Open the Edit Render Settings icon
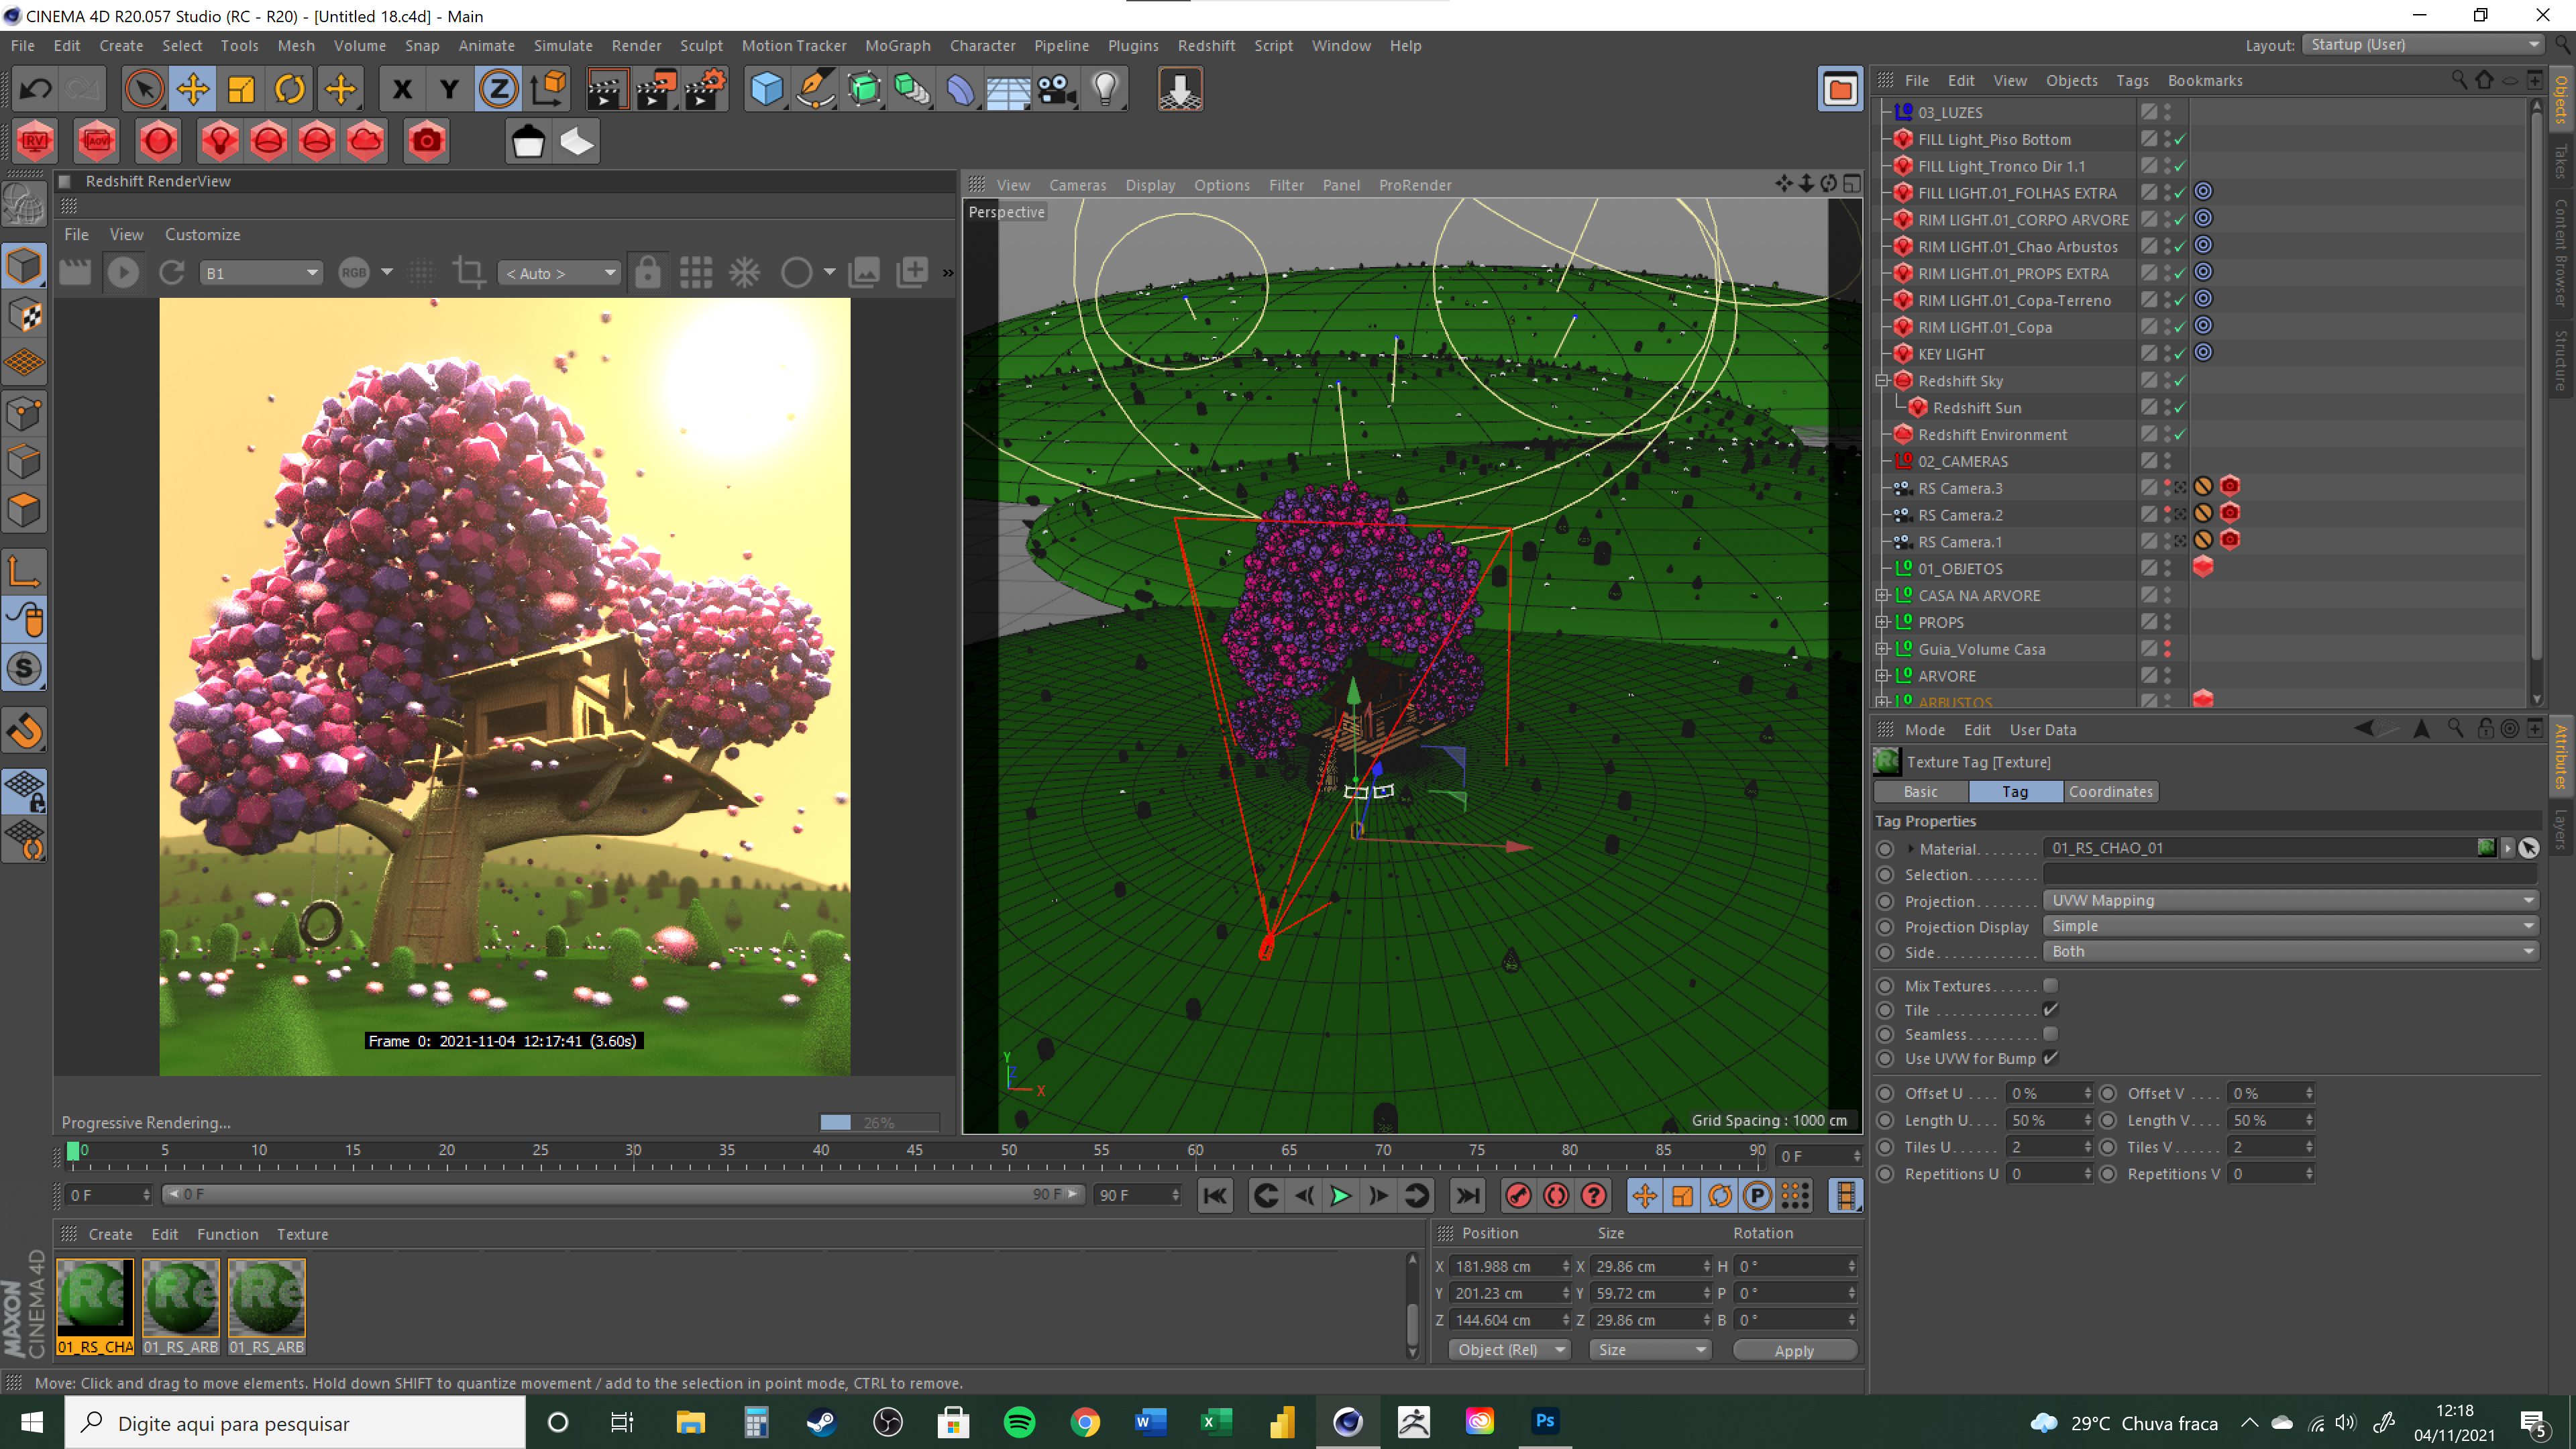This screenshot has width=2576, height=1449. tap(705, 90)
